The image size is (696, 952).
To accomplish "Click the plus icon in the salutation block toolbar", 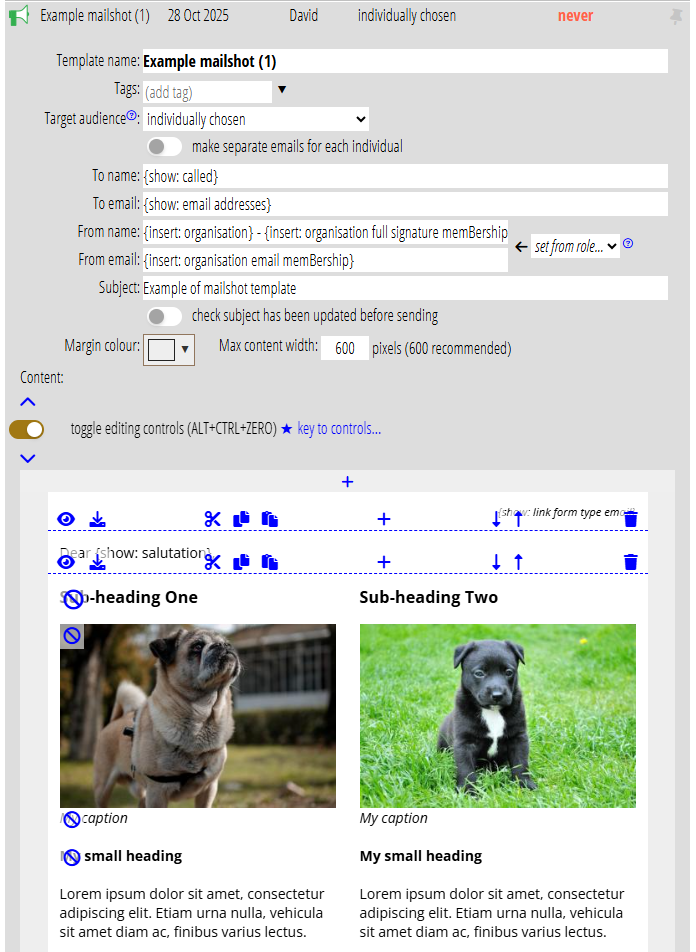I will point(383,562).
